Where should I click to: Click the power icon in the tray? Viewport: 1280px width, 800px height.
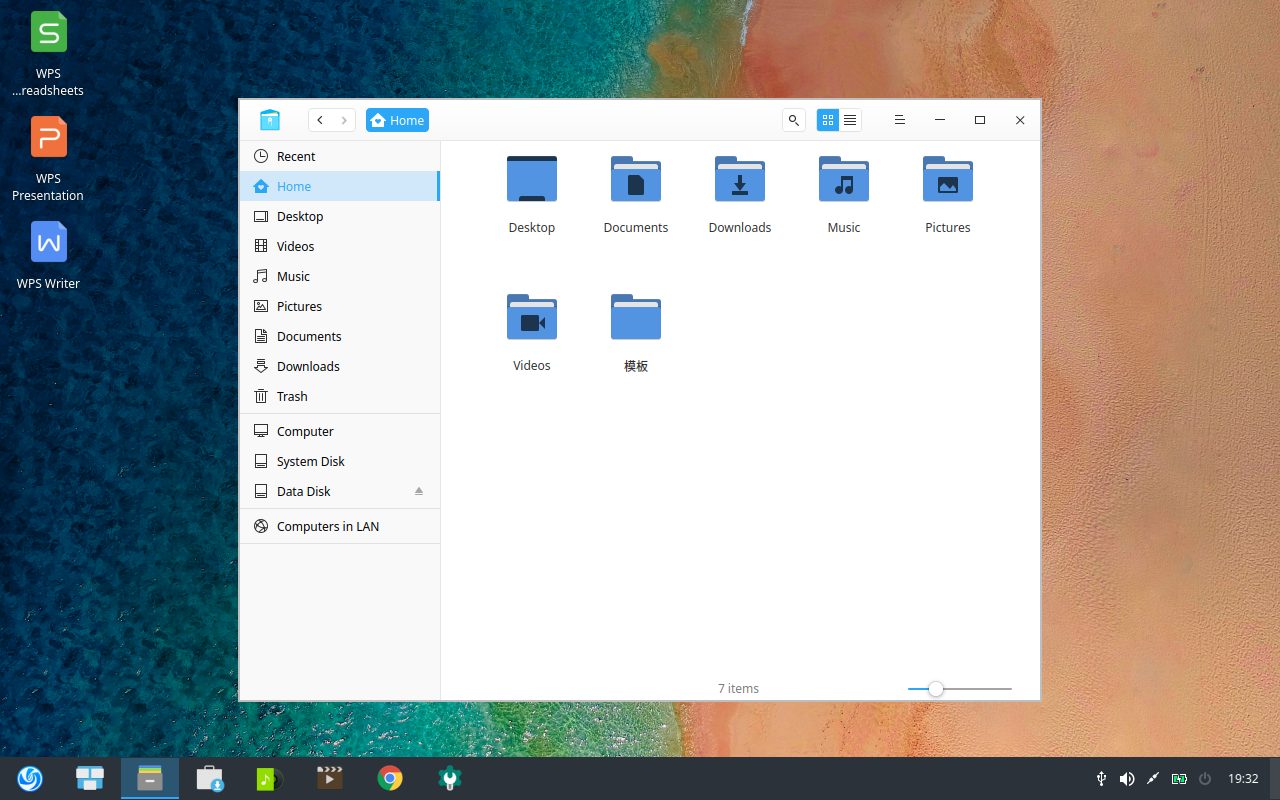(x=1204, y=778)
